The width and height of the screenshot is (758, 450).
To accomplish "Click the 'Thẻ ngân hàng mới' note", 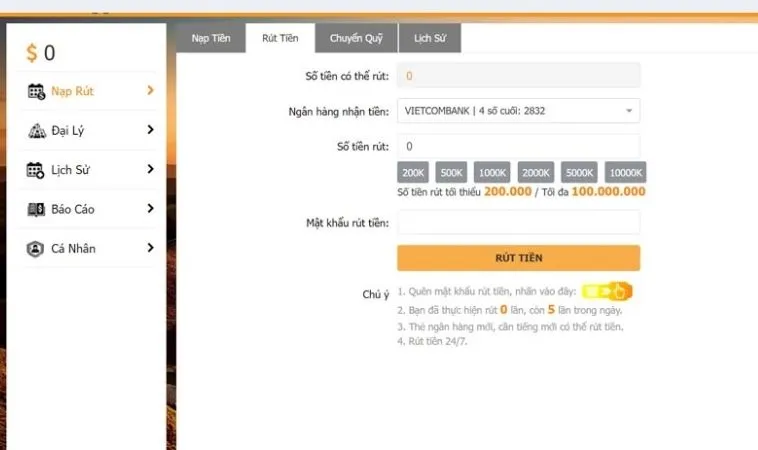I will click(510, 327).
